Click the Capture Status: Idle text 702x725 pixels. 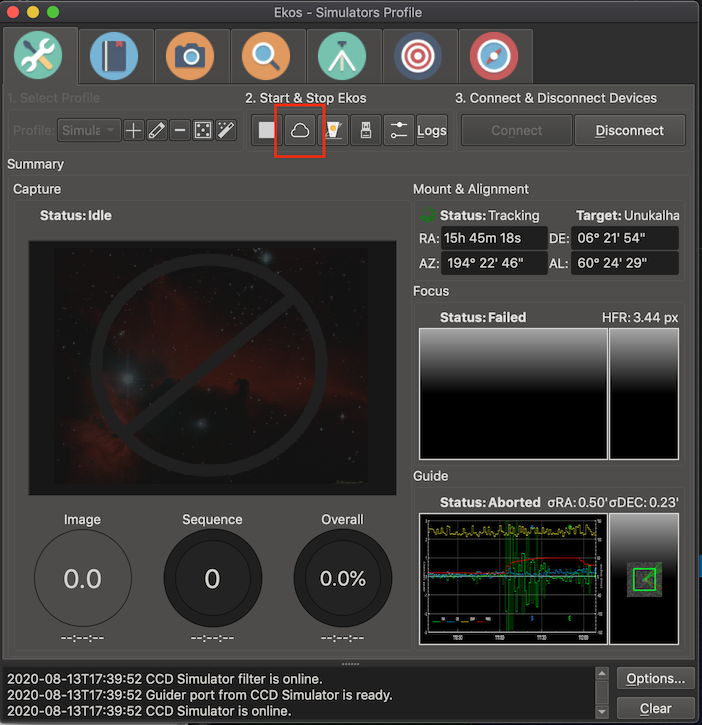76,215
